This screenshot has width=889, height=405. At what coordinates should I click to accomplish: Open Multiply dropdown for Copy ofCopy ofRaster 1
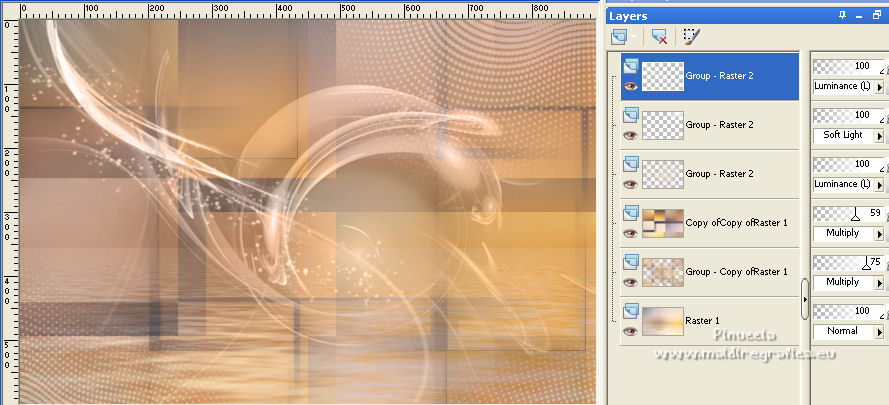(x=880, y=233)
